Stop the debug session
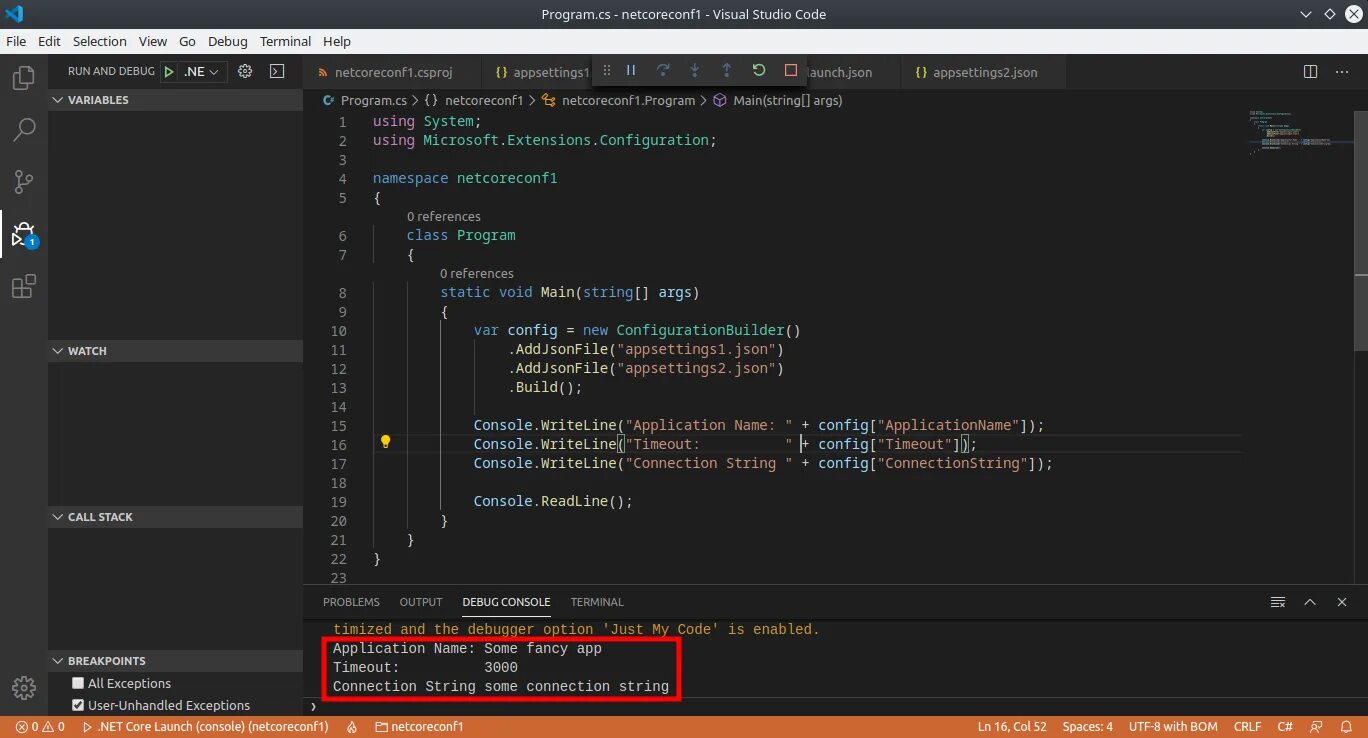 coord(791,70)
